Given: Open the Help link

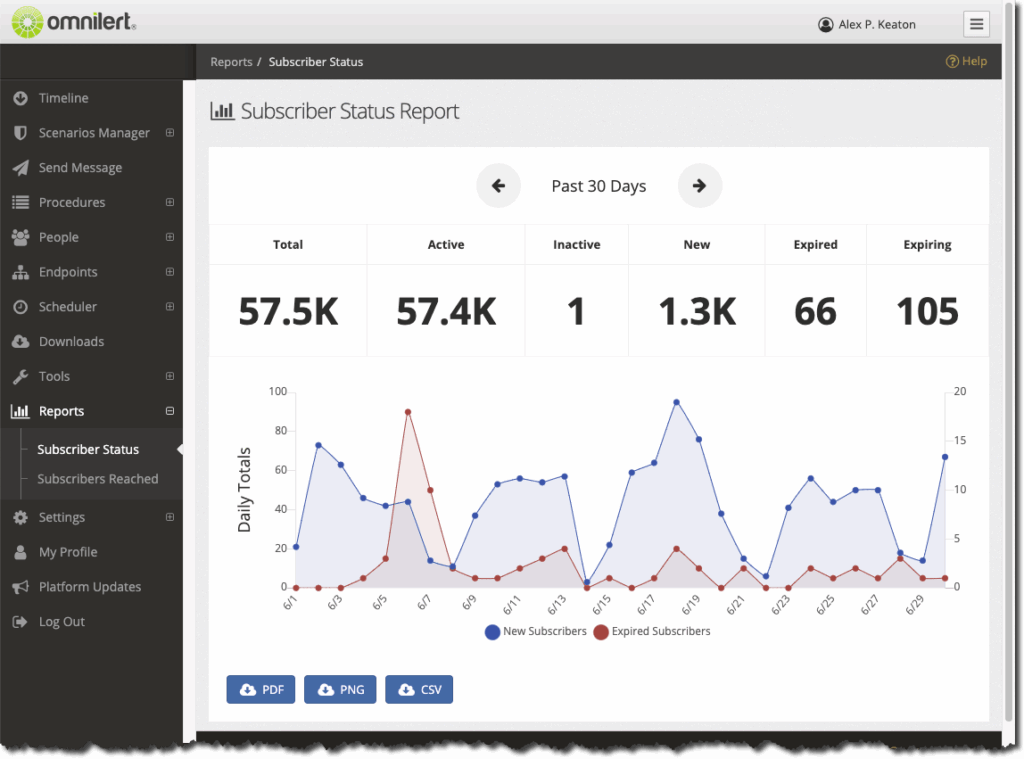Looking at the screenshot, I should (966, 62).
